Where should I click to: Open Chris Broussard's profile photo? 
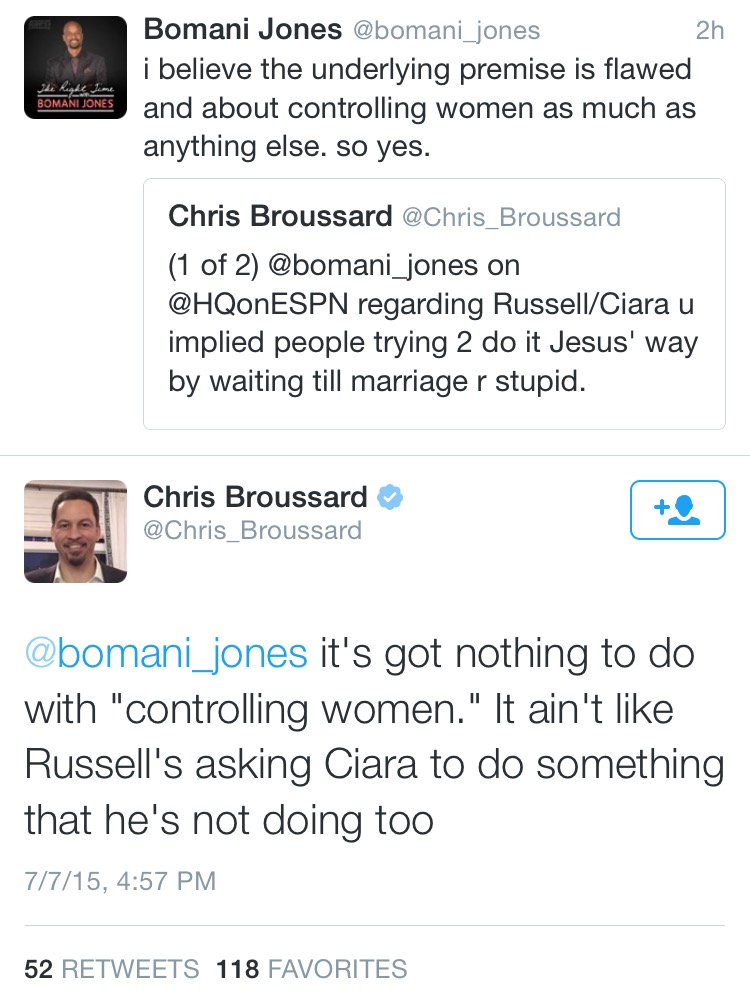[x=75, y=532]
